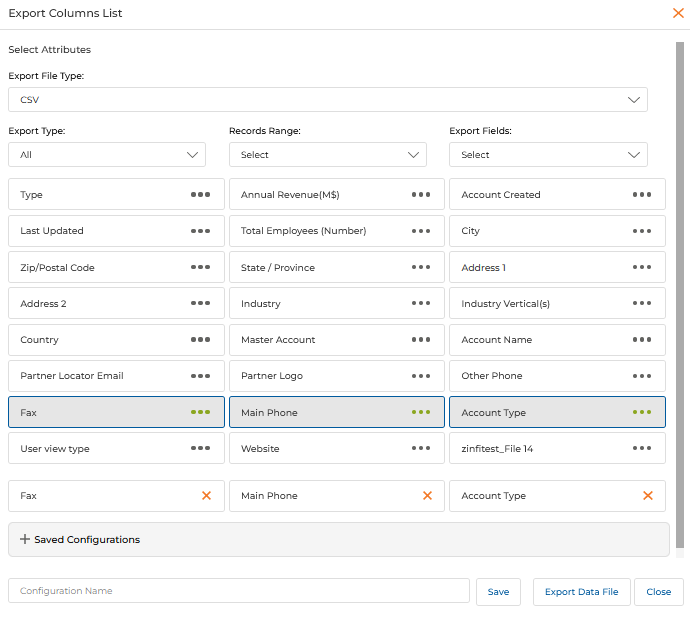Click the three-dot icon for Address 1
The height and width of the screenshot is (617, 690).
[642, 267]
